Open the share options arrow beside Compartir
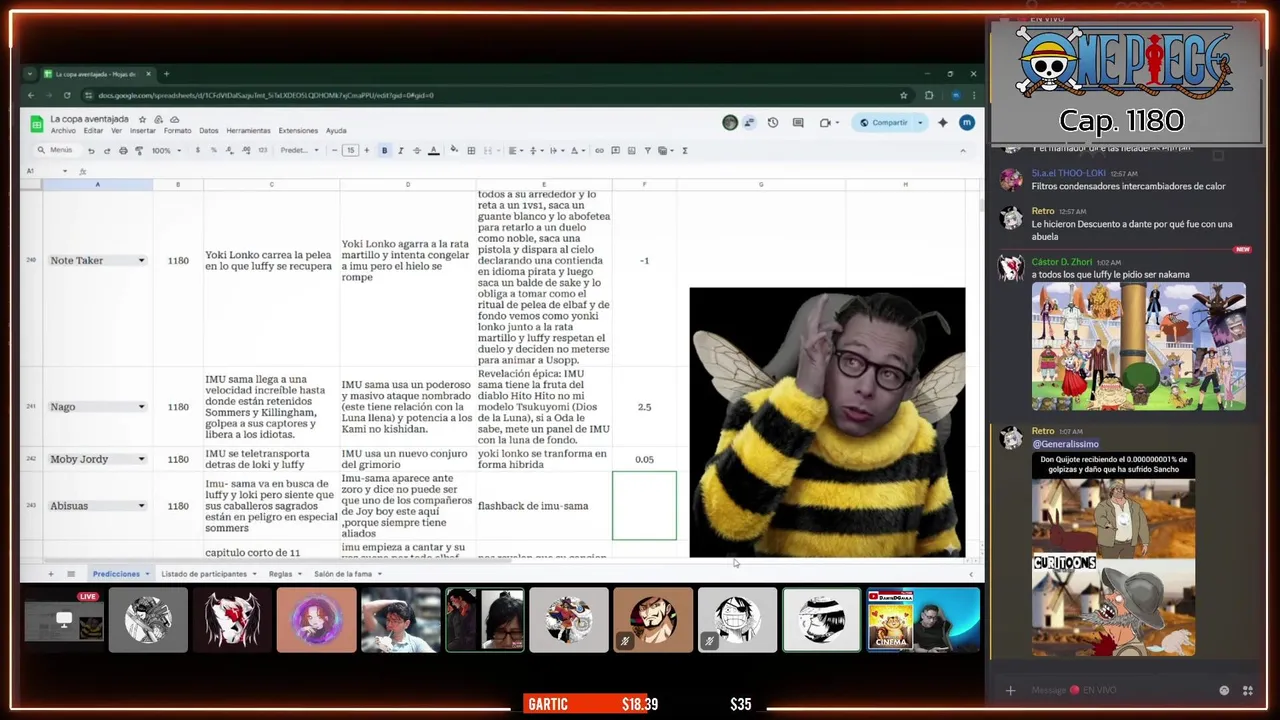Viewport: 1280px width, 720px height. pyautogui.click(x=920, y=123)
